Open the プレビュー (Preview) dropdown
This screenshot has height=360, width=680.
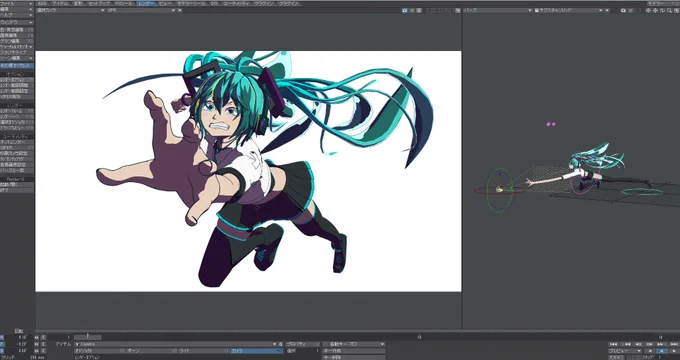pyautogui.click(x=625, y=350)
